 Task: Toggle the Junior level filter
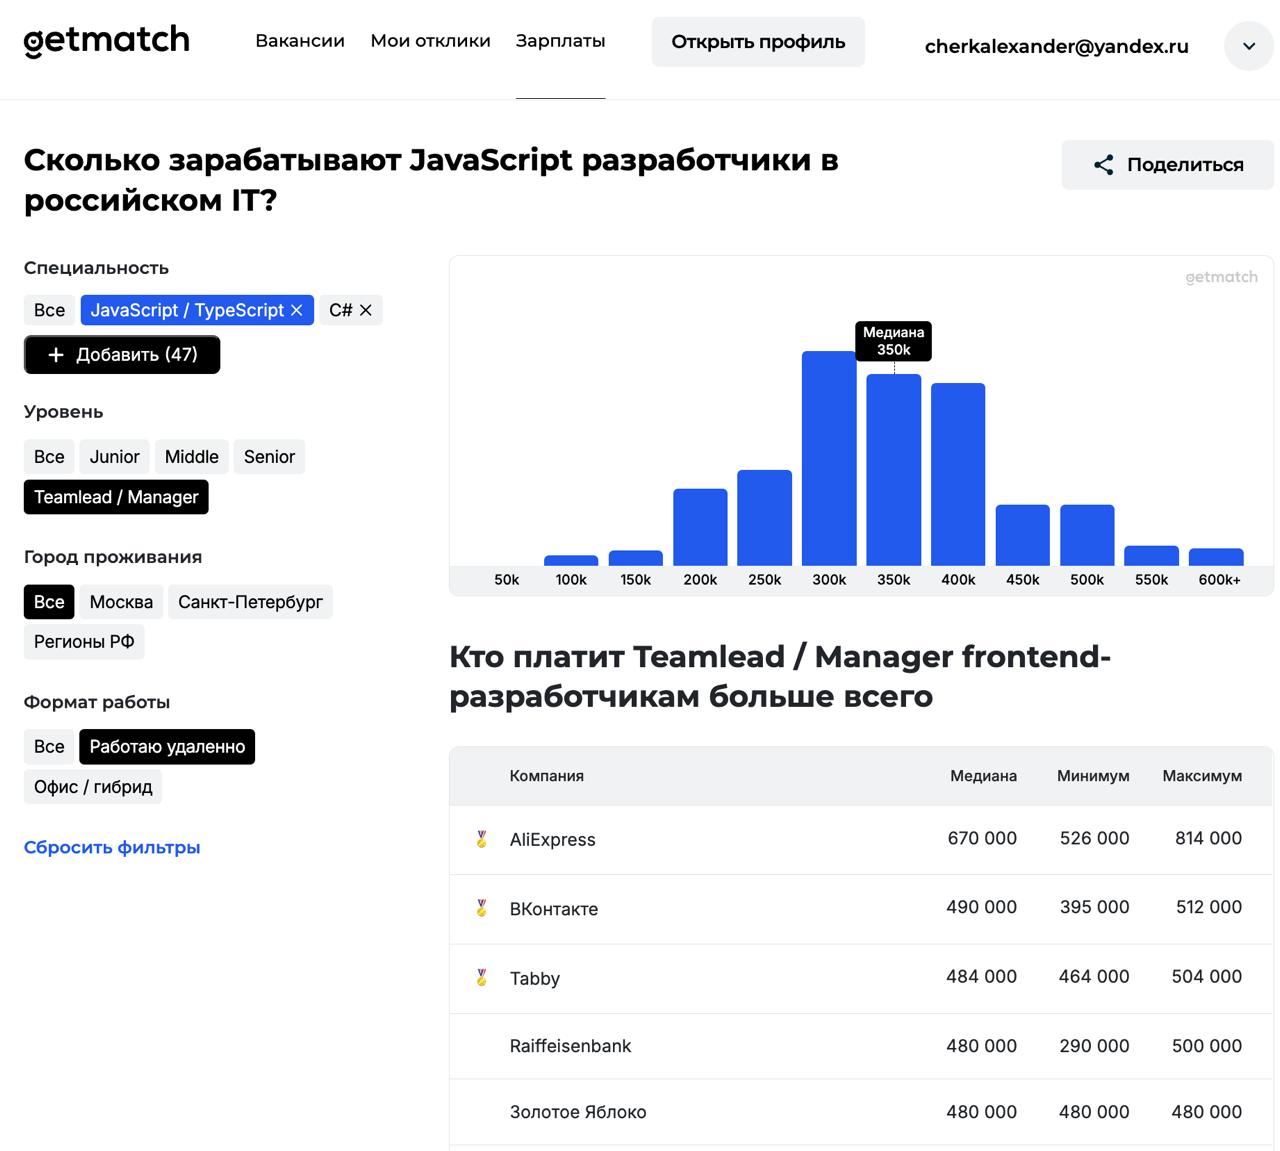coord(114,457)
